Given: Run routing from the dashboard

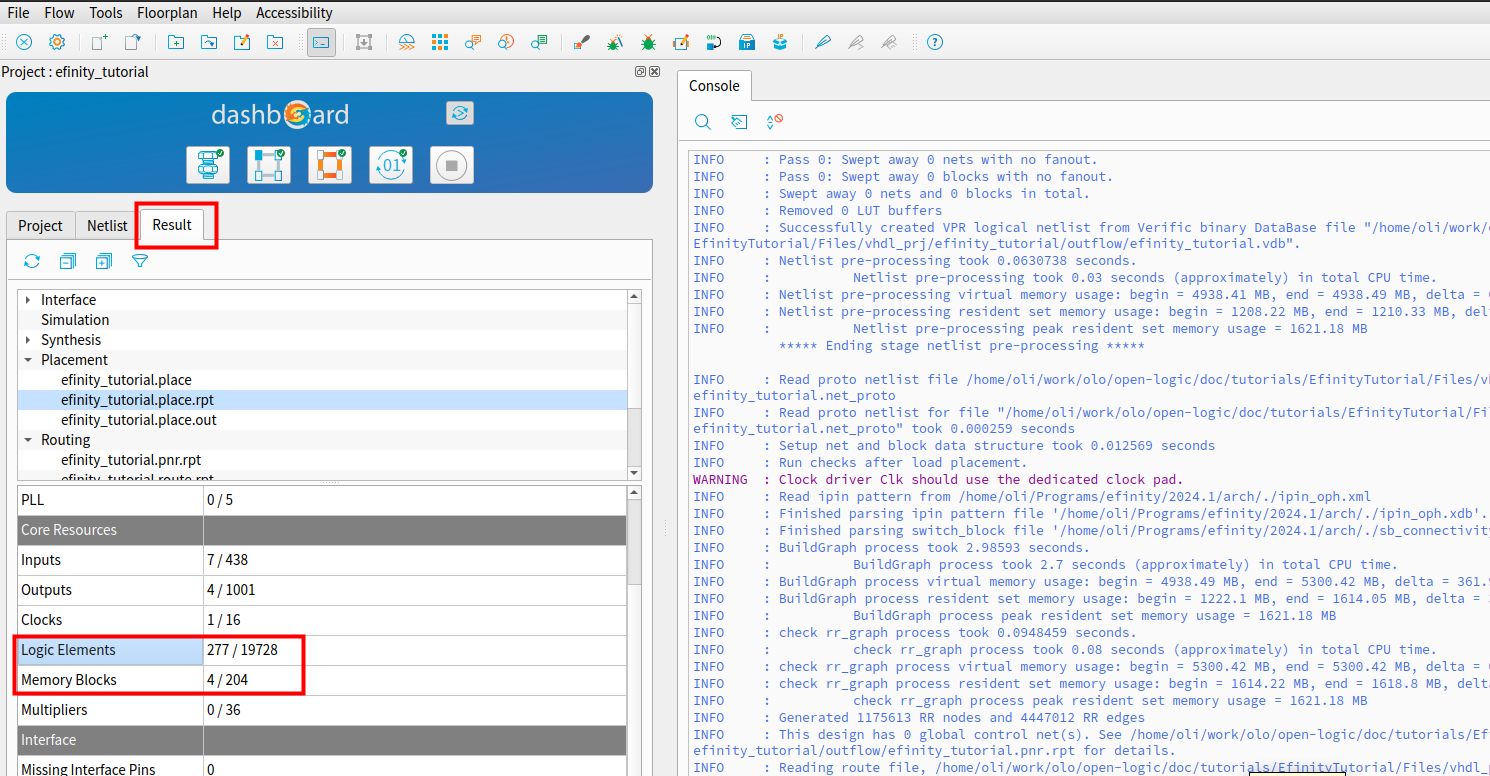Looking at the screenshot, I should point(330,165).
